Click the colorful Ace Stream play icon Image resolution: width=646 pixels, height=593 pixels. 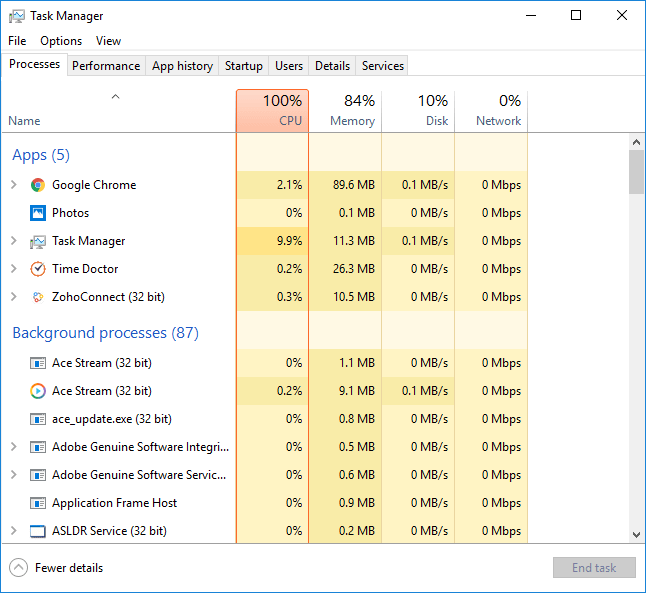pos(38,391)
